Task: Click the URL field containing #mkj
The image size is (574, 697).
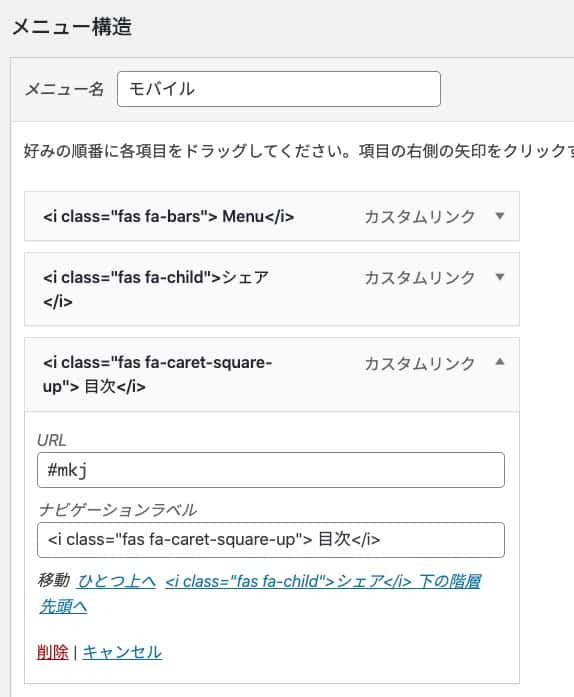Action: pos(271,470)
